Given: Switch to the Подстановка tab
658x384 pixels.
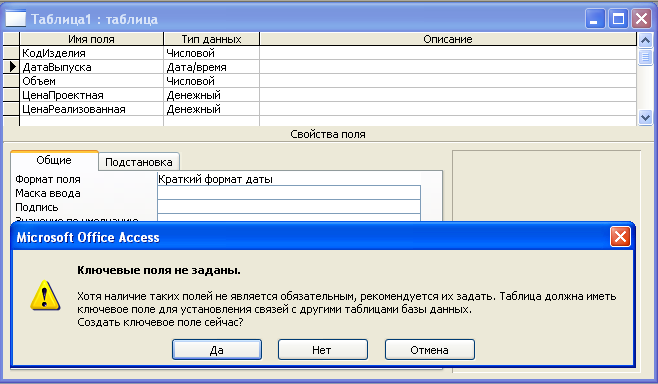Looking at the screenshot, I should click(139, 162).
